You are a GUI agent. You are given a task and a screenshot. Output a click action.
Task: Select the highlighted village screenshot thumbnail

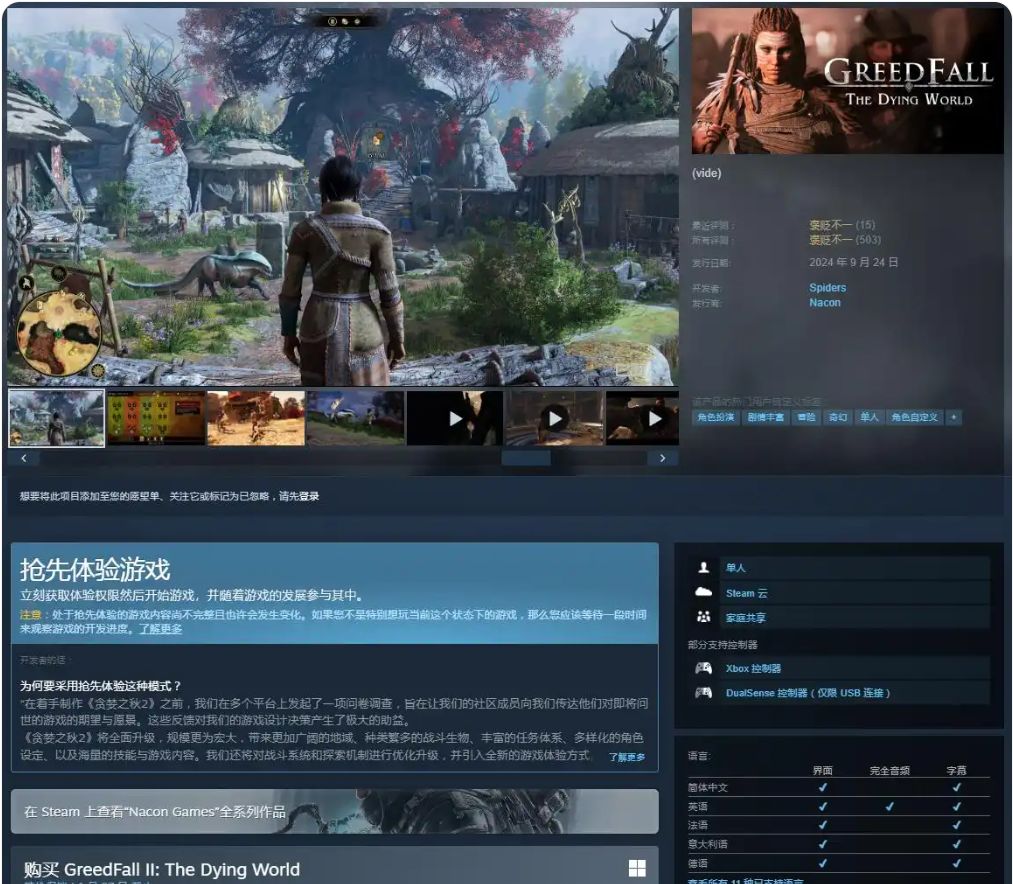56,418
